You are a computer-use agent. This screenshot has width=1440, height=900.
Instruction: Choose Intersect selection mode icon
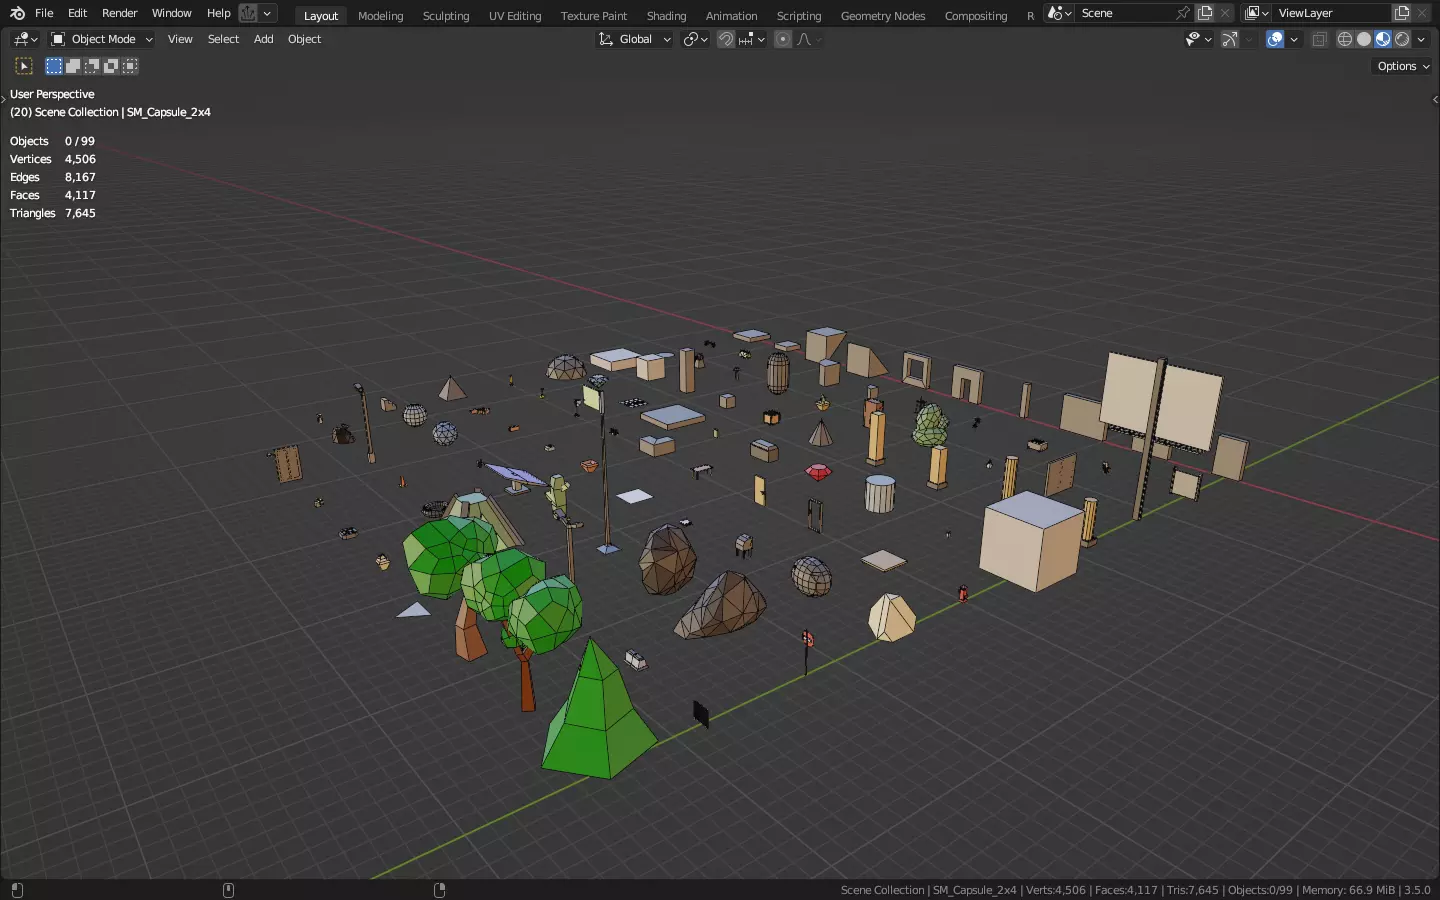130,66
